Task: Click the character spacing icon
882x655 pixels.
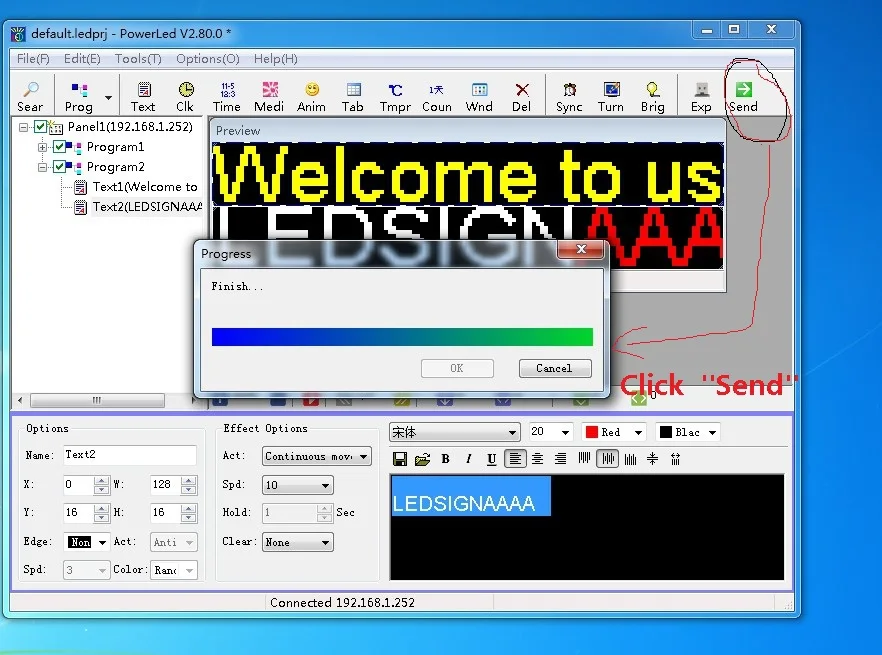Action: 676,459
